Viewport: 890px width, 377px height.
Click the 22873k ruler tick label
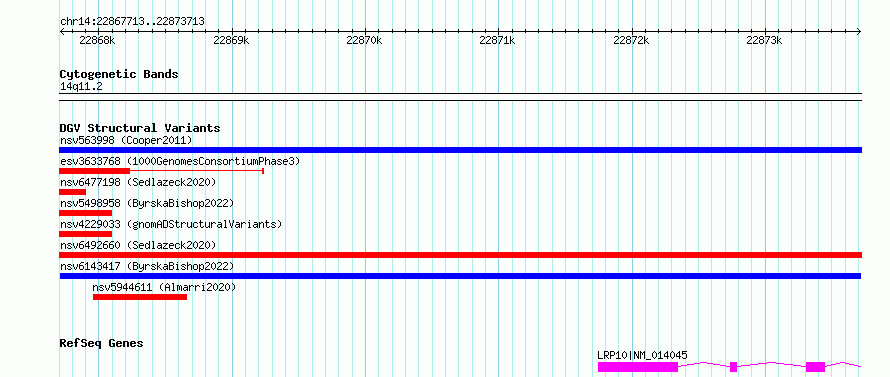764,40
